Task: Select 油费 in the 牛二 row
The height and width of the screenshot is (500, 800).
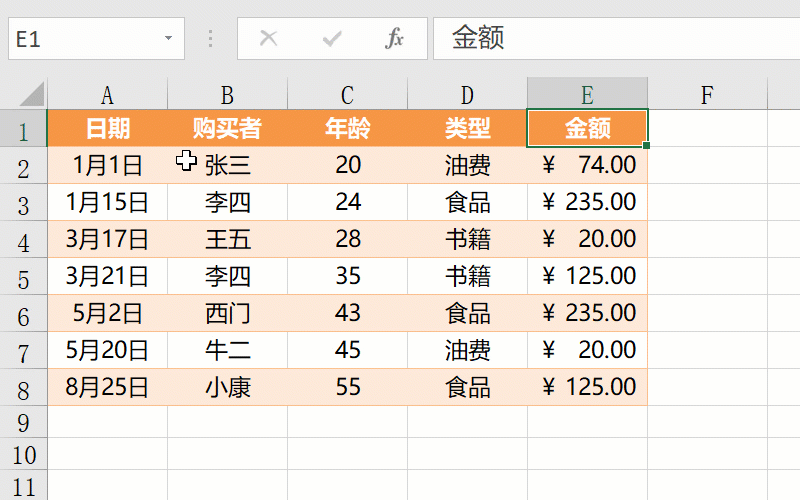Action: click(x=467, y=350)
